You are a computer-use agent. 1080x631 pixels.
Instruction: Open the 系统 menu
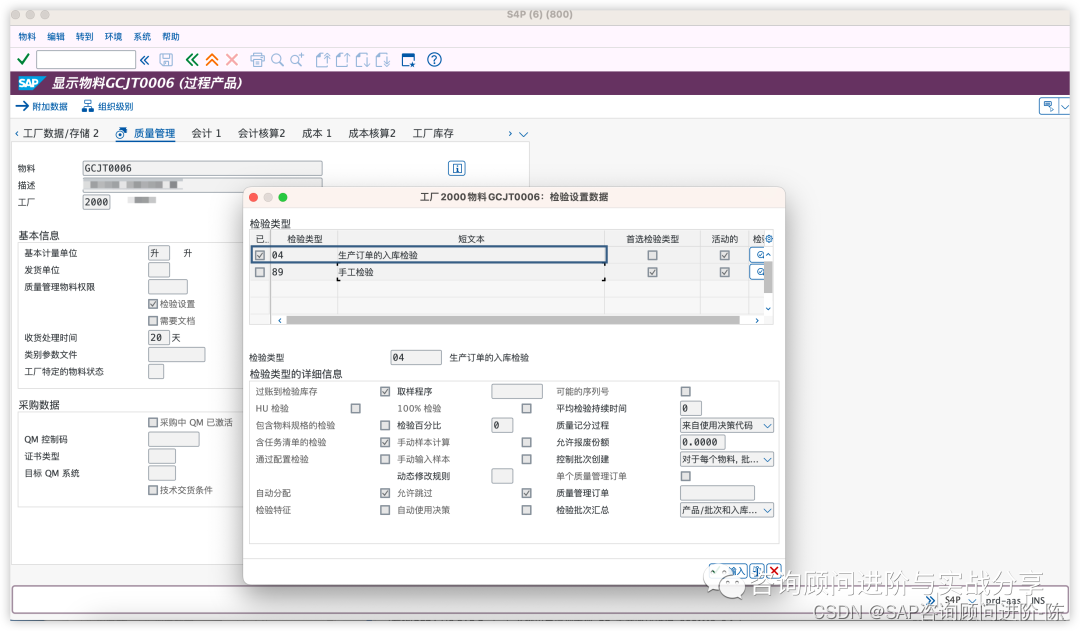142,37
